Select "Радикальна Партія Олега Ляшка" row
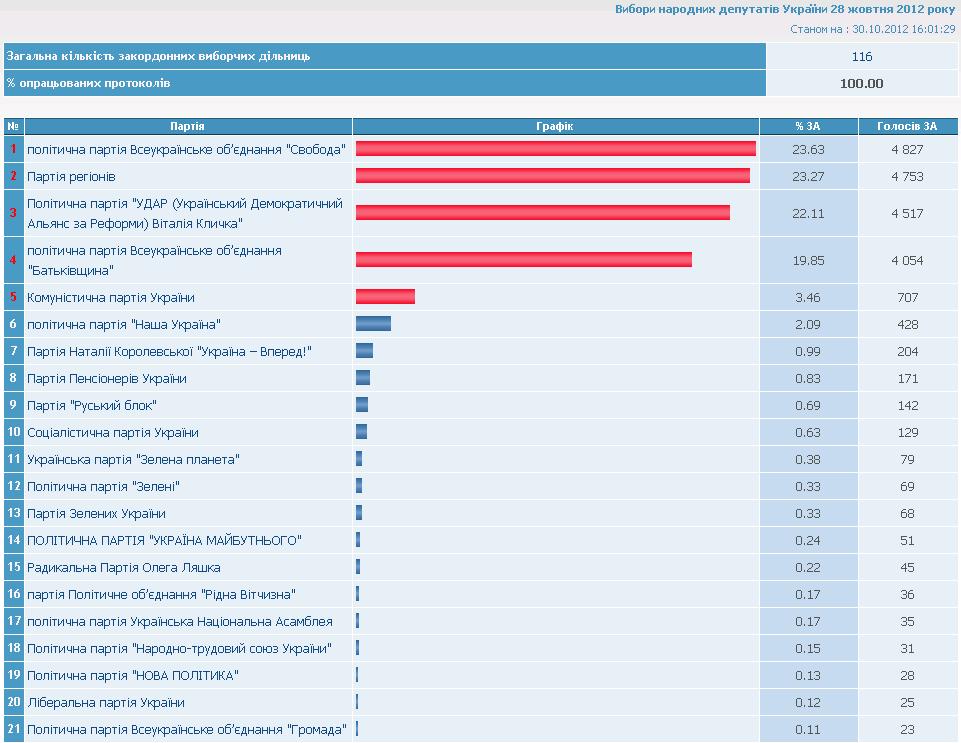Viewport: 961px width, 743px height. pos(124,567)
